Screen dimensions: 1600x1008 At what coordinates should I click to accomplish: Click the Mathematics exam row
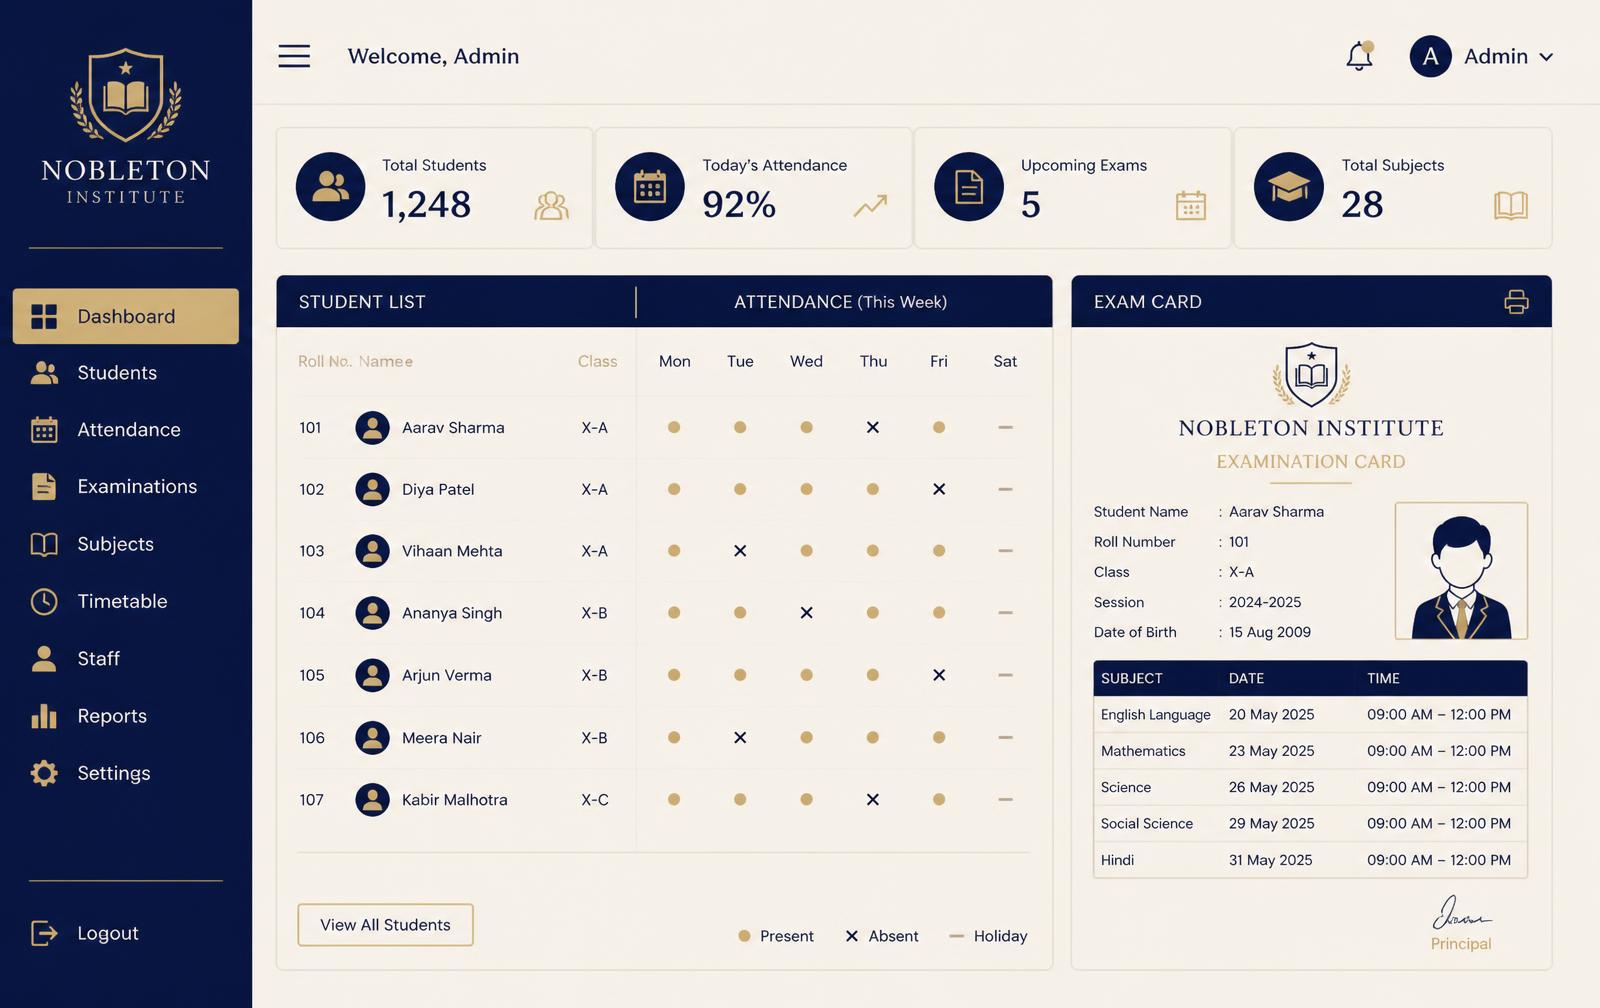coord(1310,751)
